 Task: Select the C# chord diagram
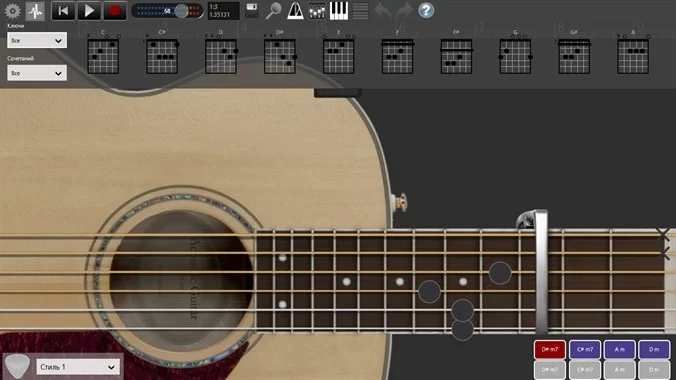pyautogui.click(x=162, y=52)
